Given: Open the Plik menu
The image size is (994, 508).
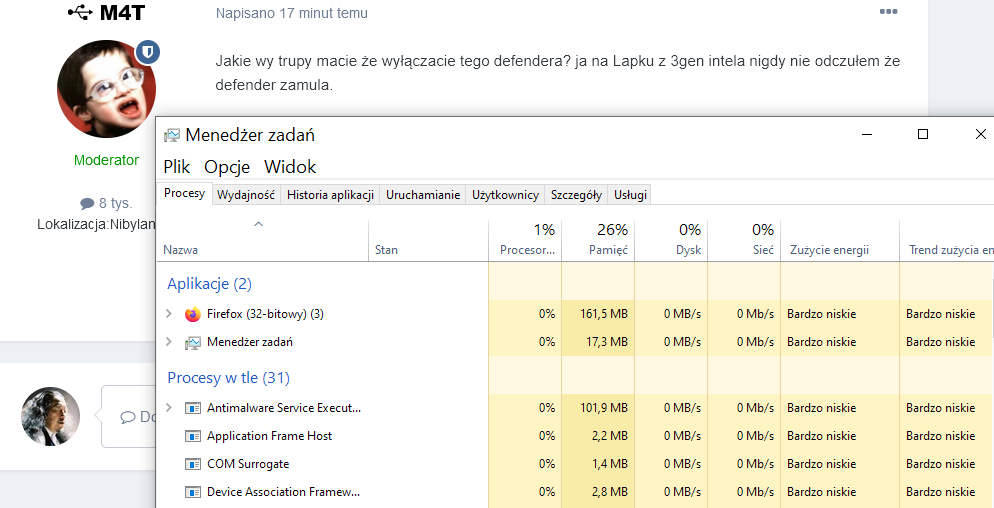Looking at the screenshot, I should click(177, 167).
